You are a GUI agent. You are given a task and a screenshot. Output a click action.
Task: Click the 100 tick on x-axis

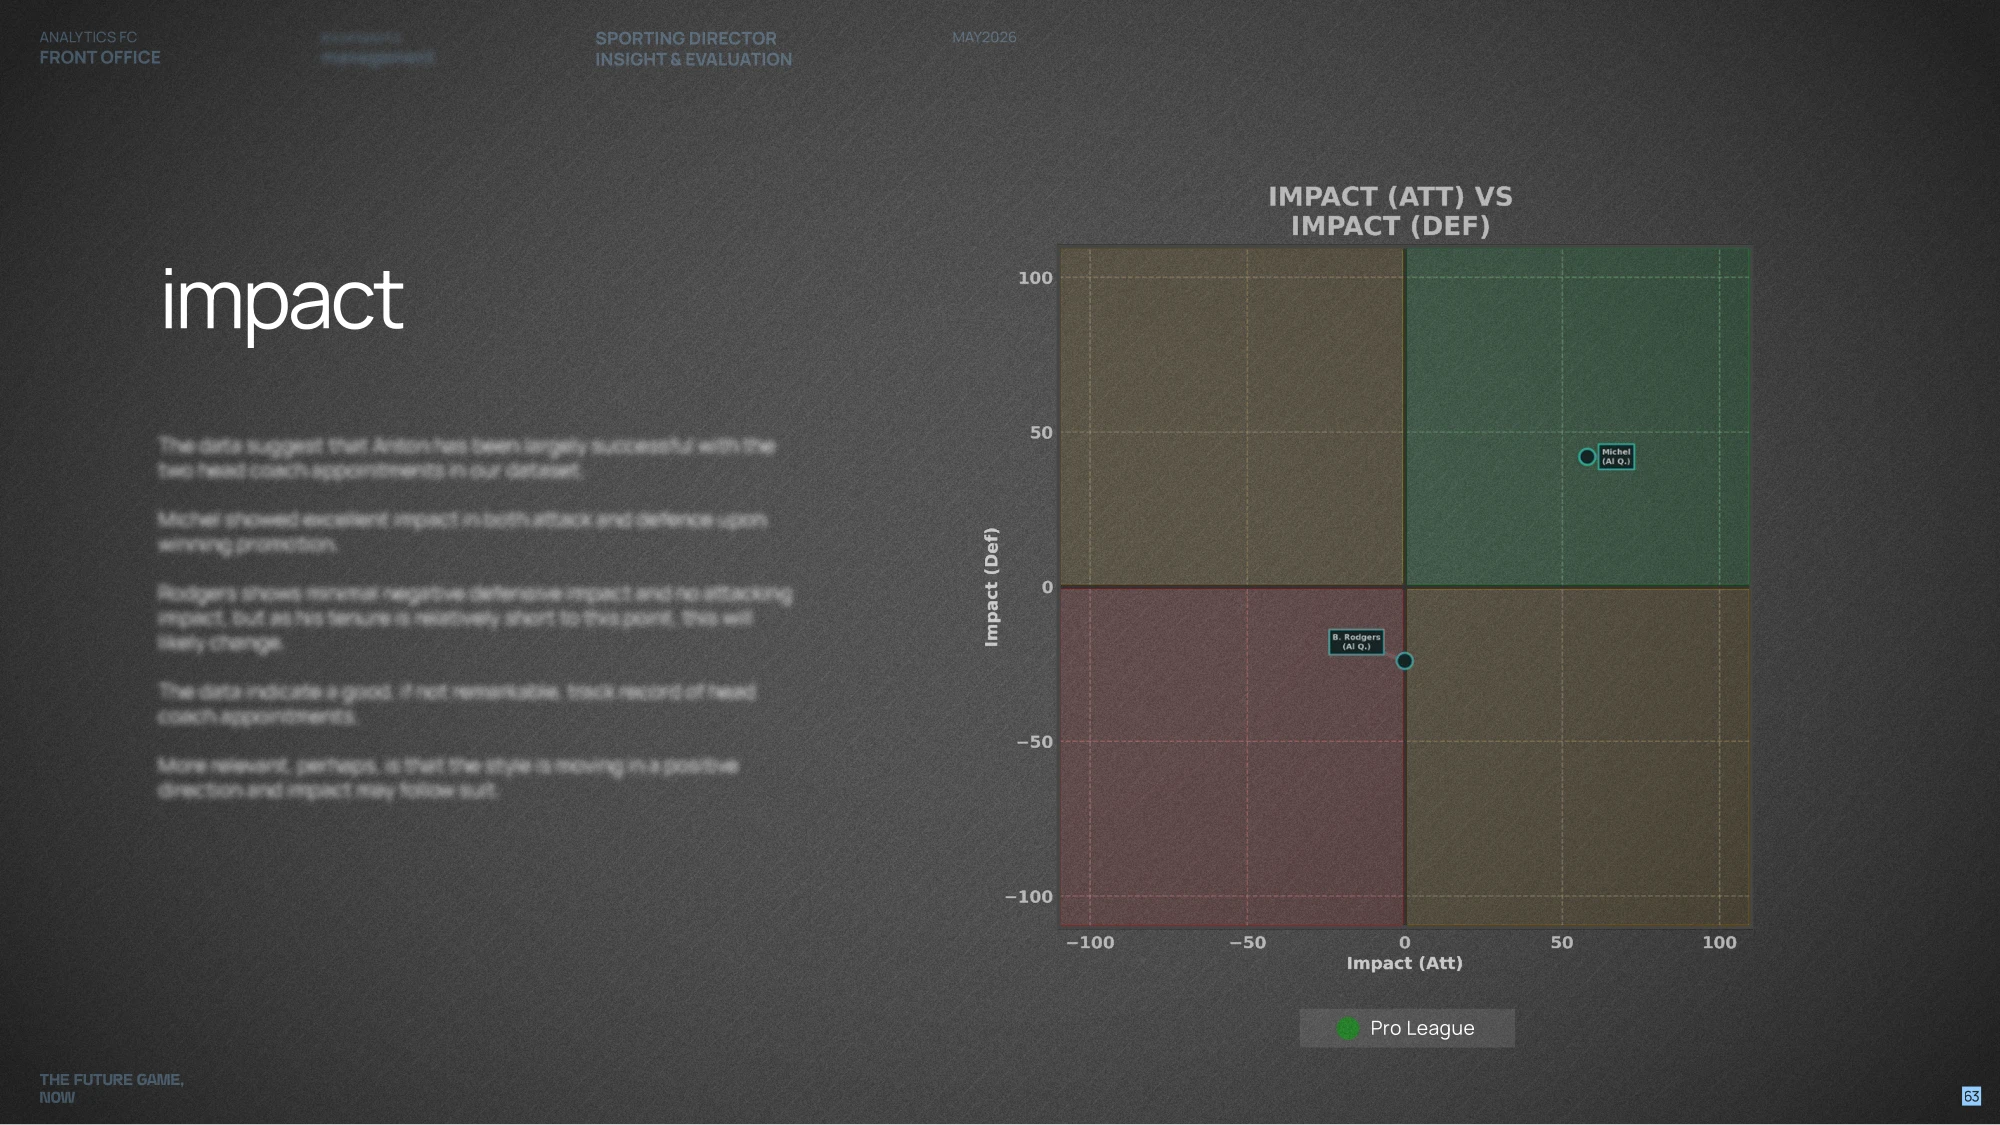tap(1719, 942)
